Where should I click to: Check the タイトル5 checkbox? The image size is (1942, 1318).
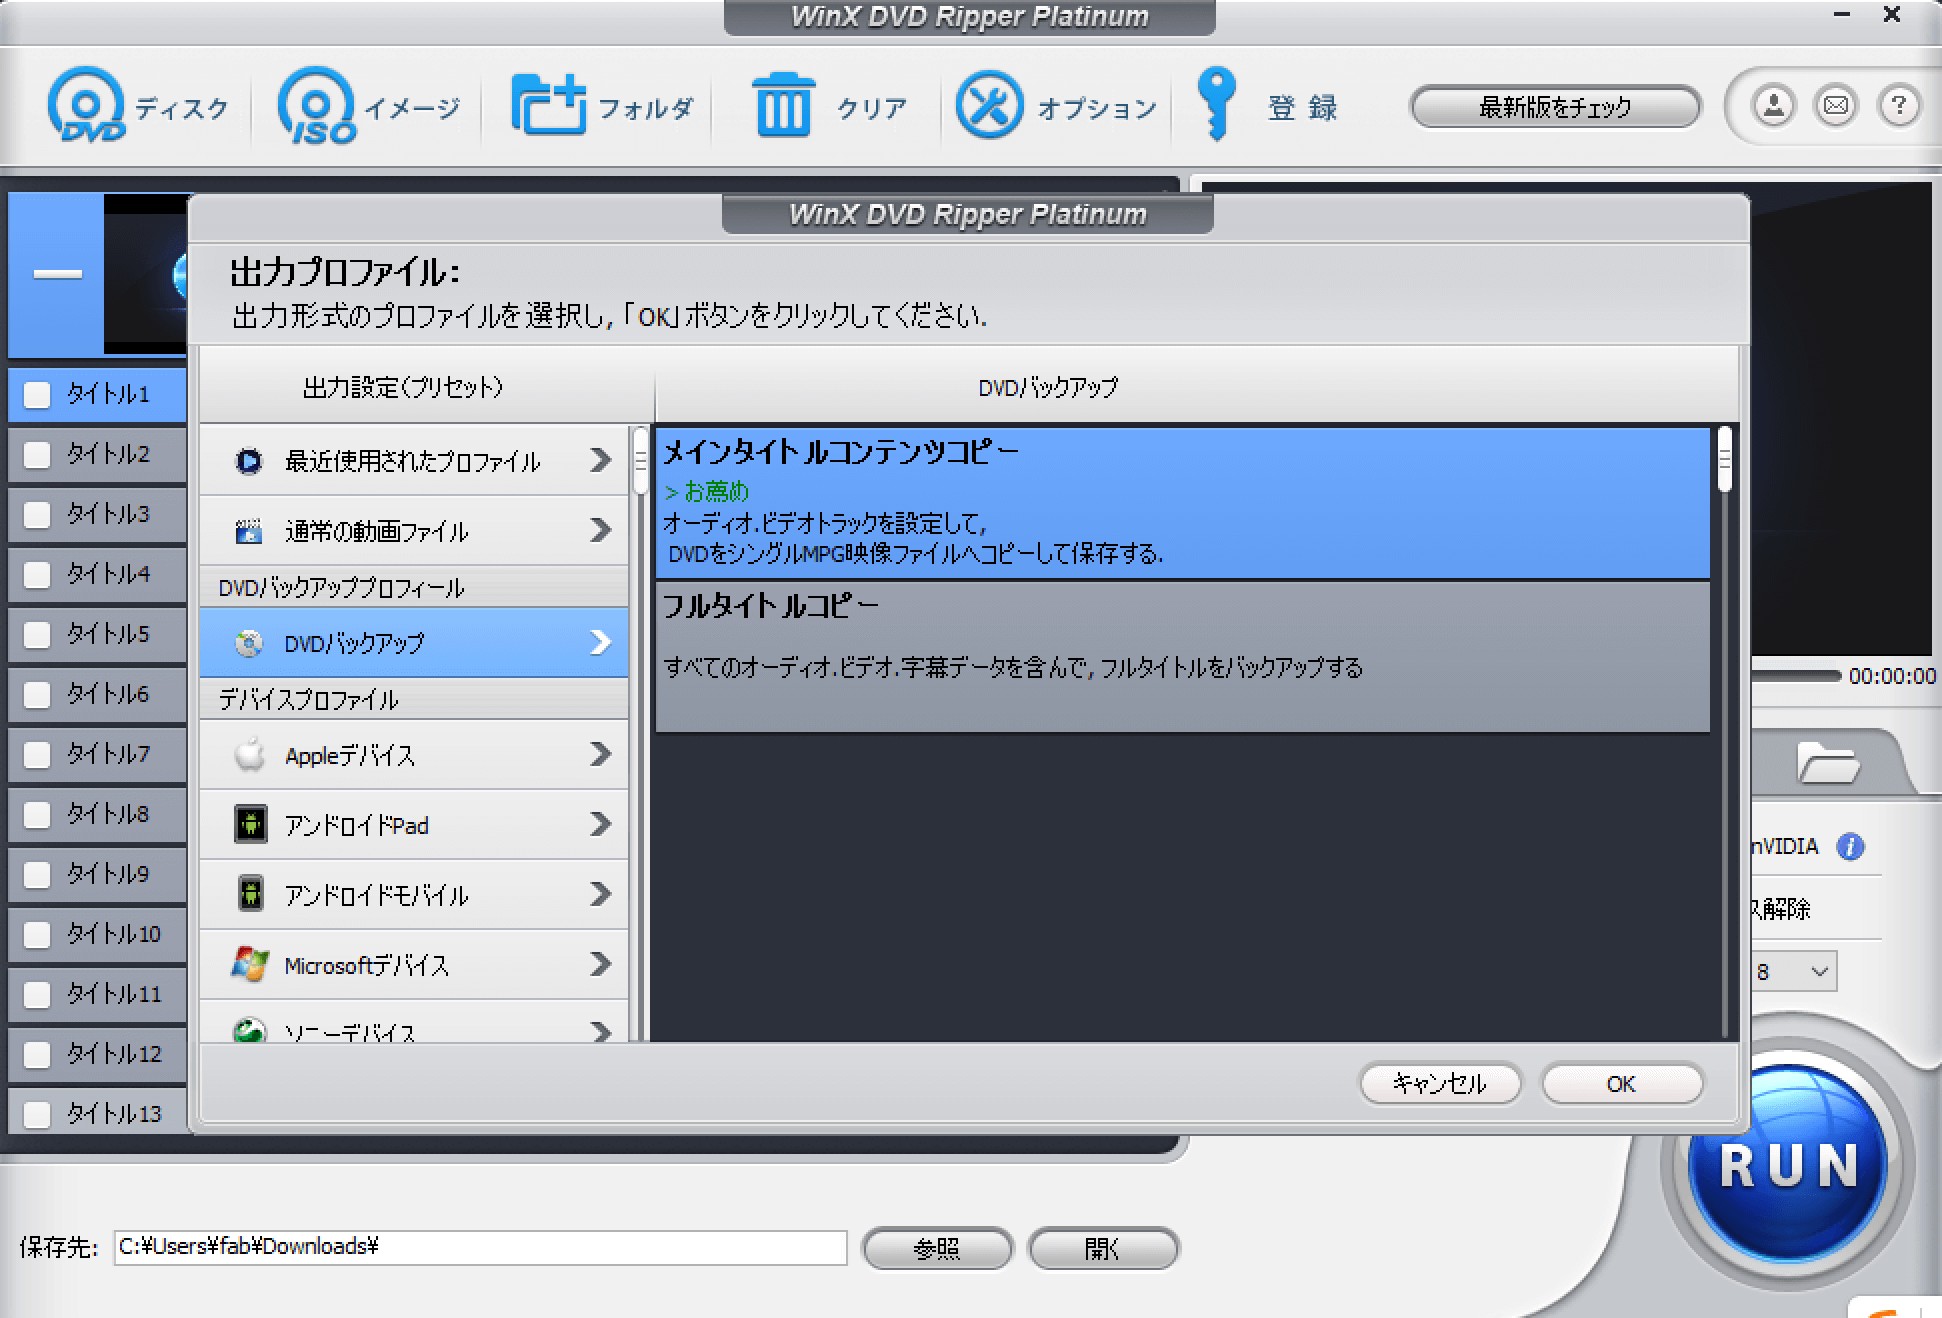click(x=37, y=635)
